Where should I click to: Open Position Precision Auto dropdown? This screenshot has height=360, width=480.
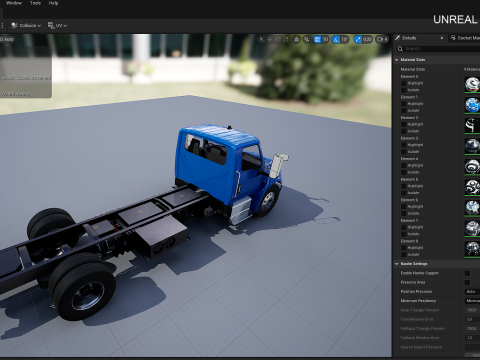pyautogui.click(x=472, y=291)
